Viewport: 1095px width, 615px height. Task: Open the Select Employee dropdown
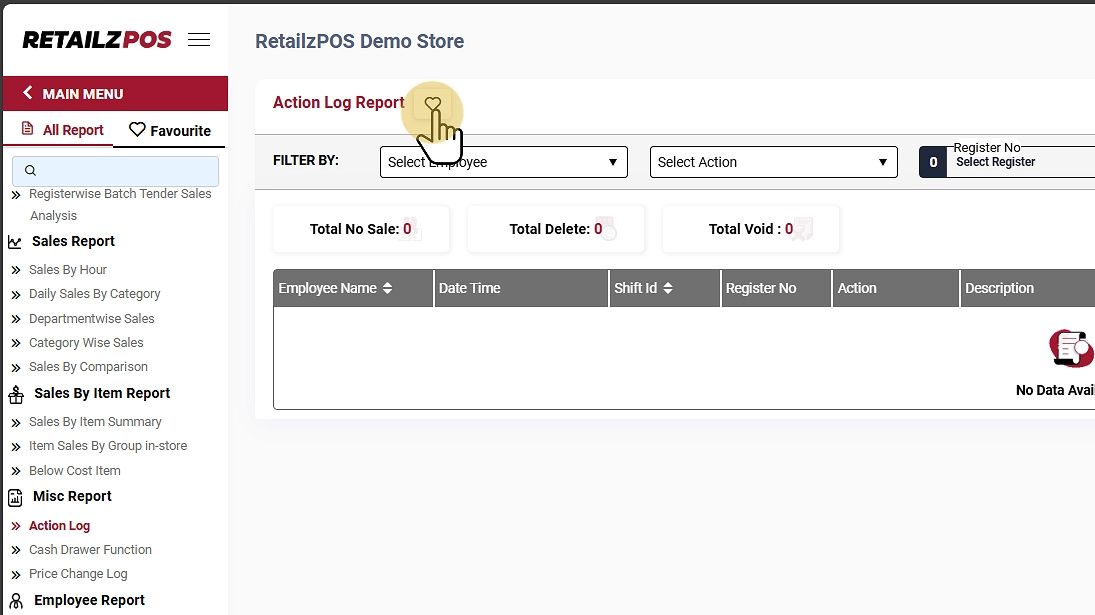pyautogui.click(x=503, y=162)
